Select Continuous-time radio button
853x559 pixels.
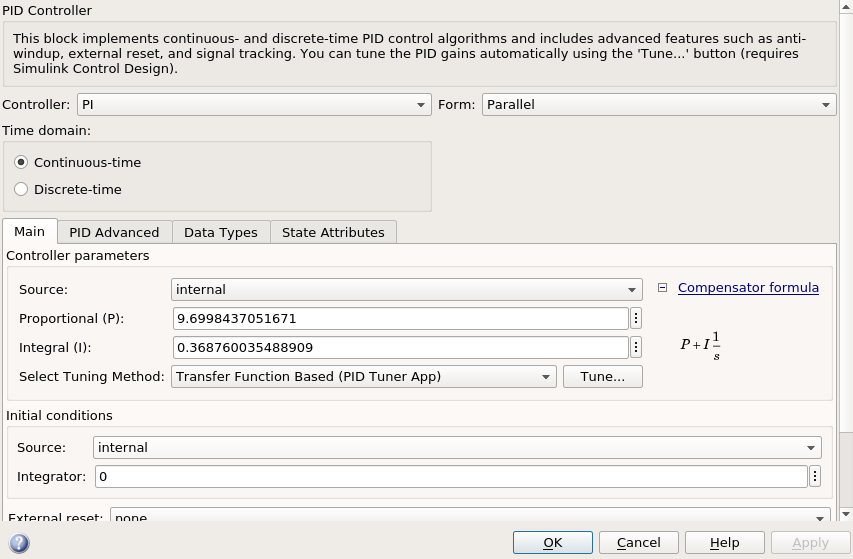tap(21, 162)
